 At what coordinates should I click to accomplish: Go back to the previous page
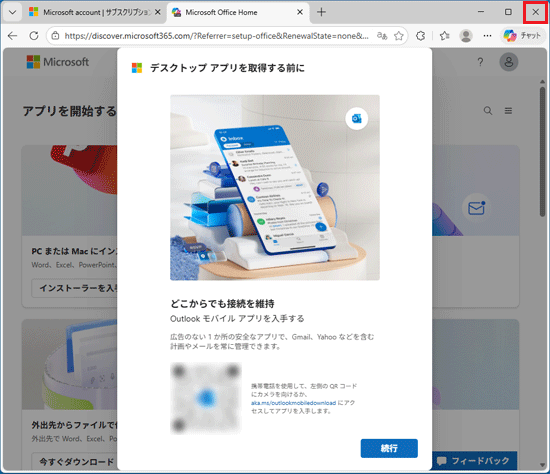pos(13,35)
